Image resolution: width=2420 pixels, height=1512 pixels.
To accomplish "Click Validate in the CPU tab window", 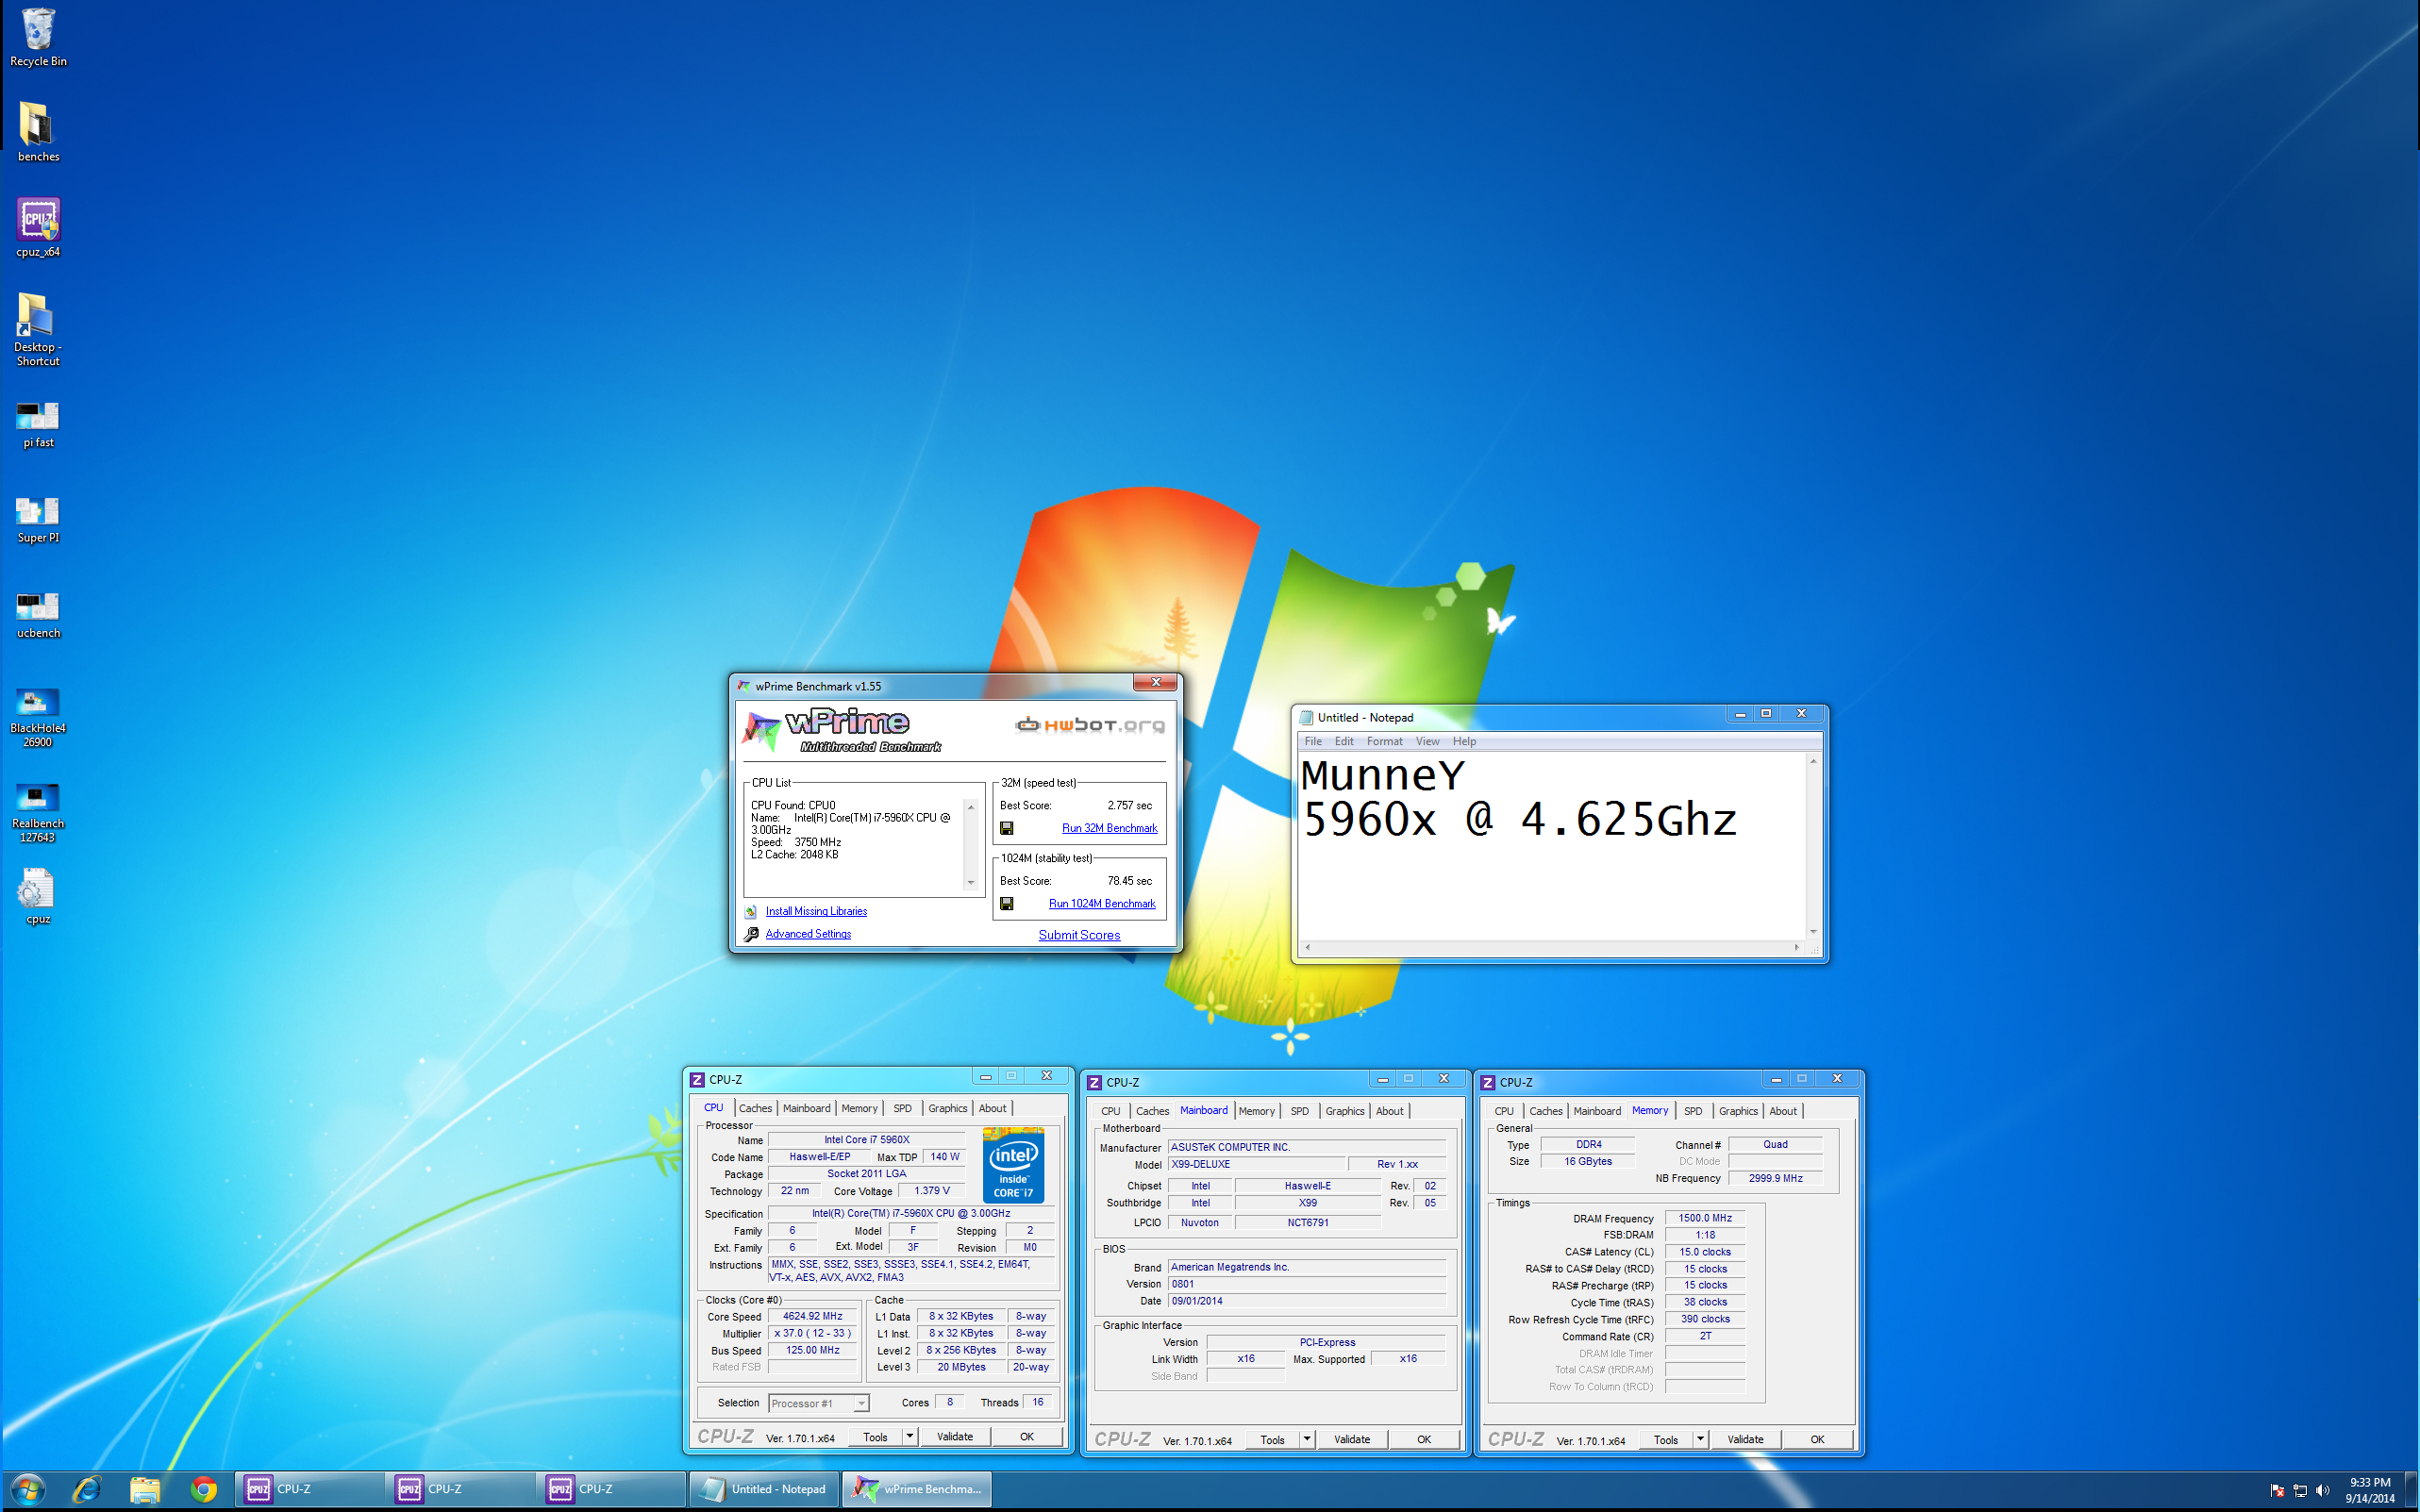I will [954, 1437].
